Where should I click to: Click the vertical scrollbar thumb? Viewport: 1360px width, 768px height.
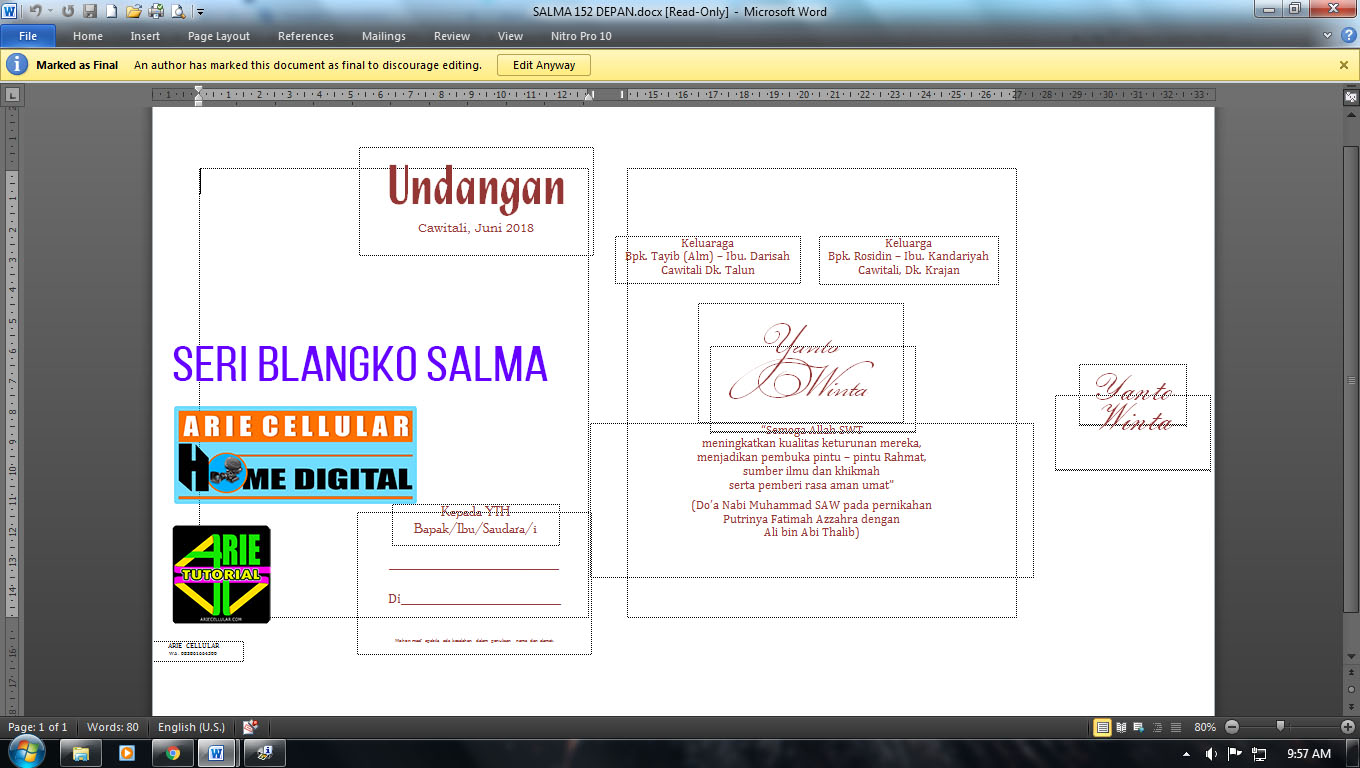[x=1351, y=378]
